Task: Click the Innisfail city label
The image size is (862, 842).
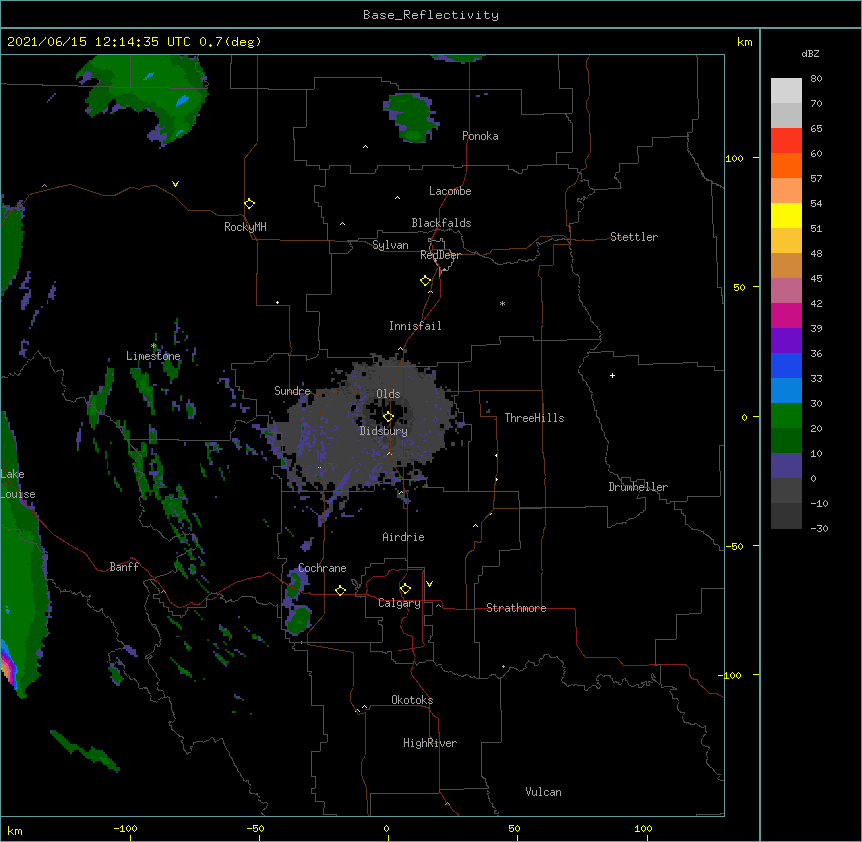Action: point(415,326)
